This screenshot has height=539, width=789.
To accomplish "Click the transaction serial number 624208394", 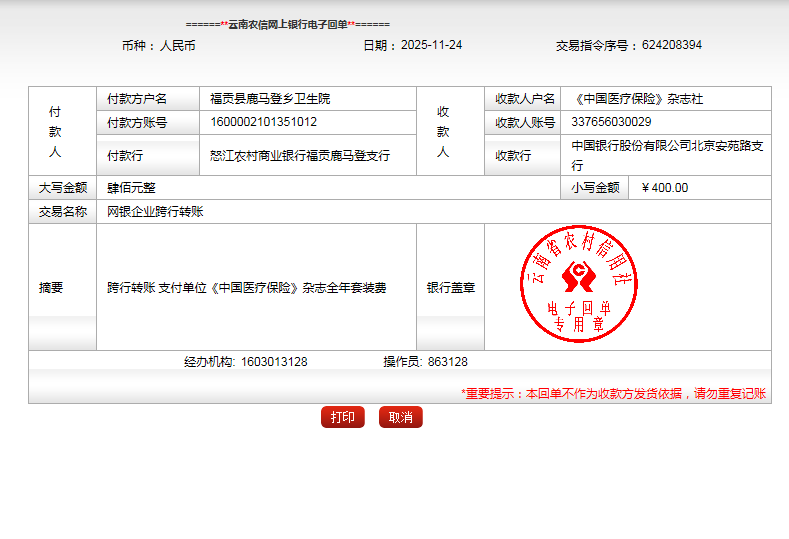I will coord(671,45).
